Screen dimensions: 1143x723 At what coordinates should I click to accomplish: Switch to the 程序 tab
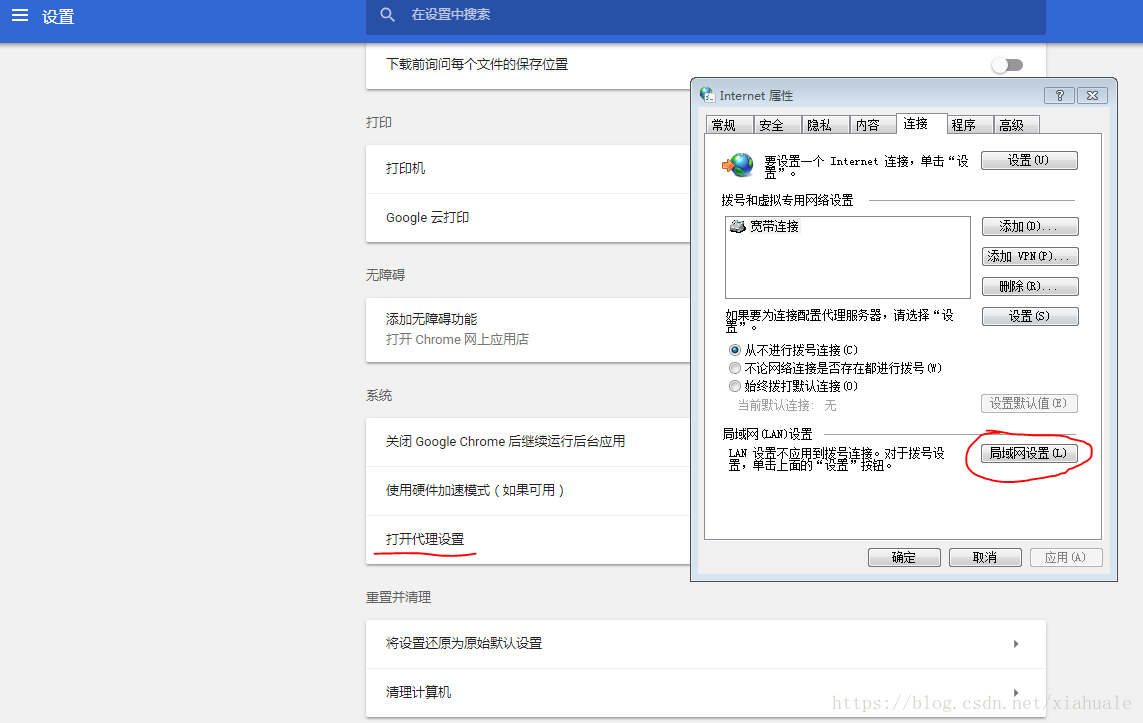pyautogui.click(x=970, y=125)
